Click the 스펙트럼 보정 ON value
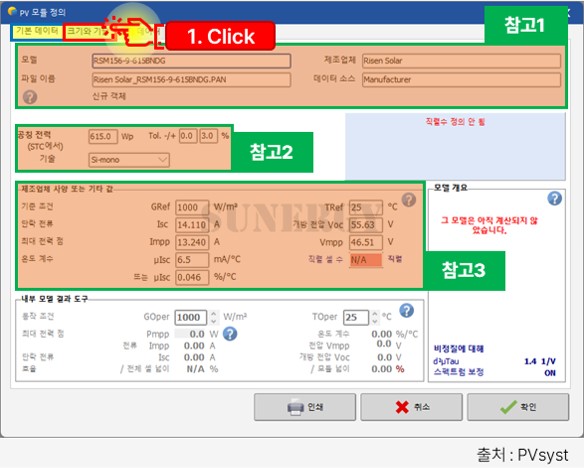The height and width of the screenshot is (468, 584). tap(550, 373)
